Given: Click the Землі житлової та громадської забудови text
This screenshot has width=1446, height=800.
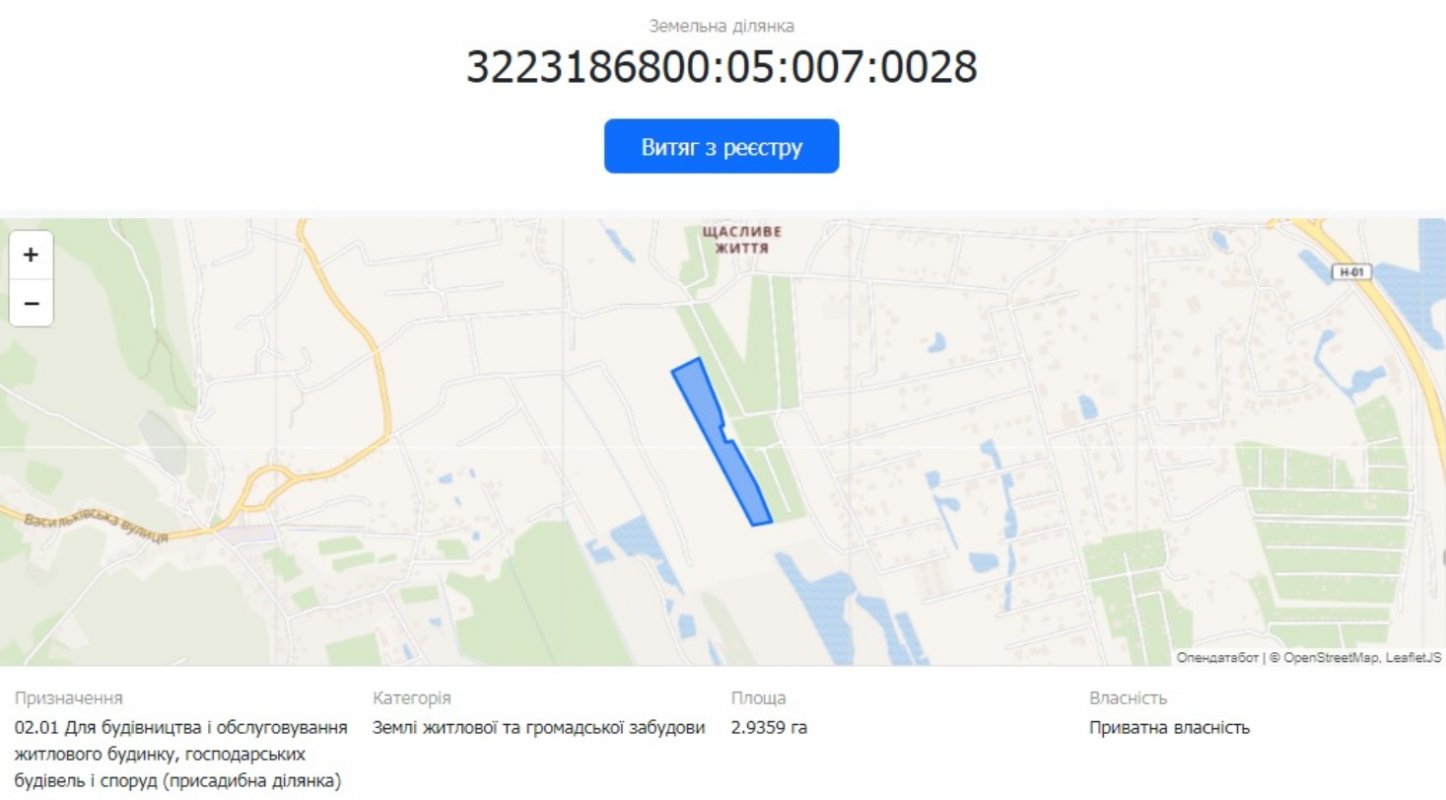Looking at the screenshot, I should click(539, 728).
